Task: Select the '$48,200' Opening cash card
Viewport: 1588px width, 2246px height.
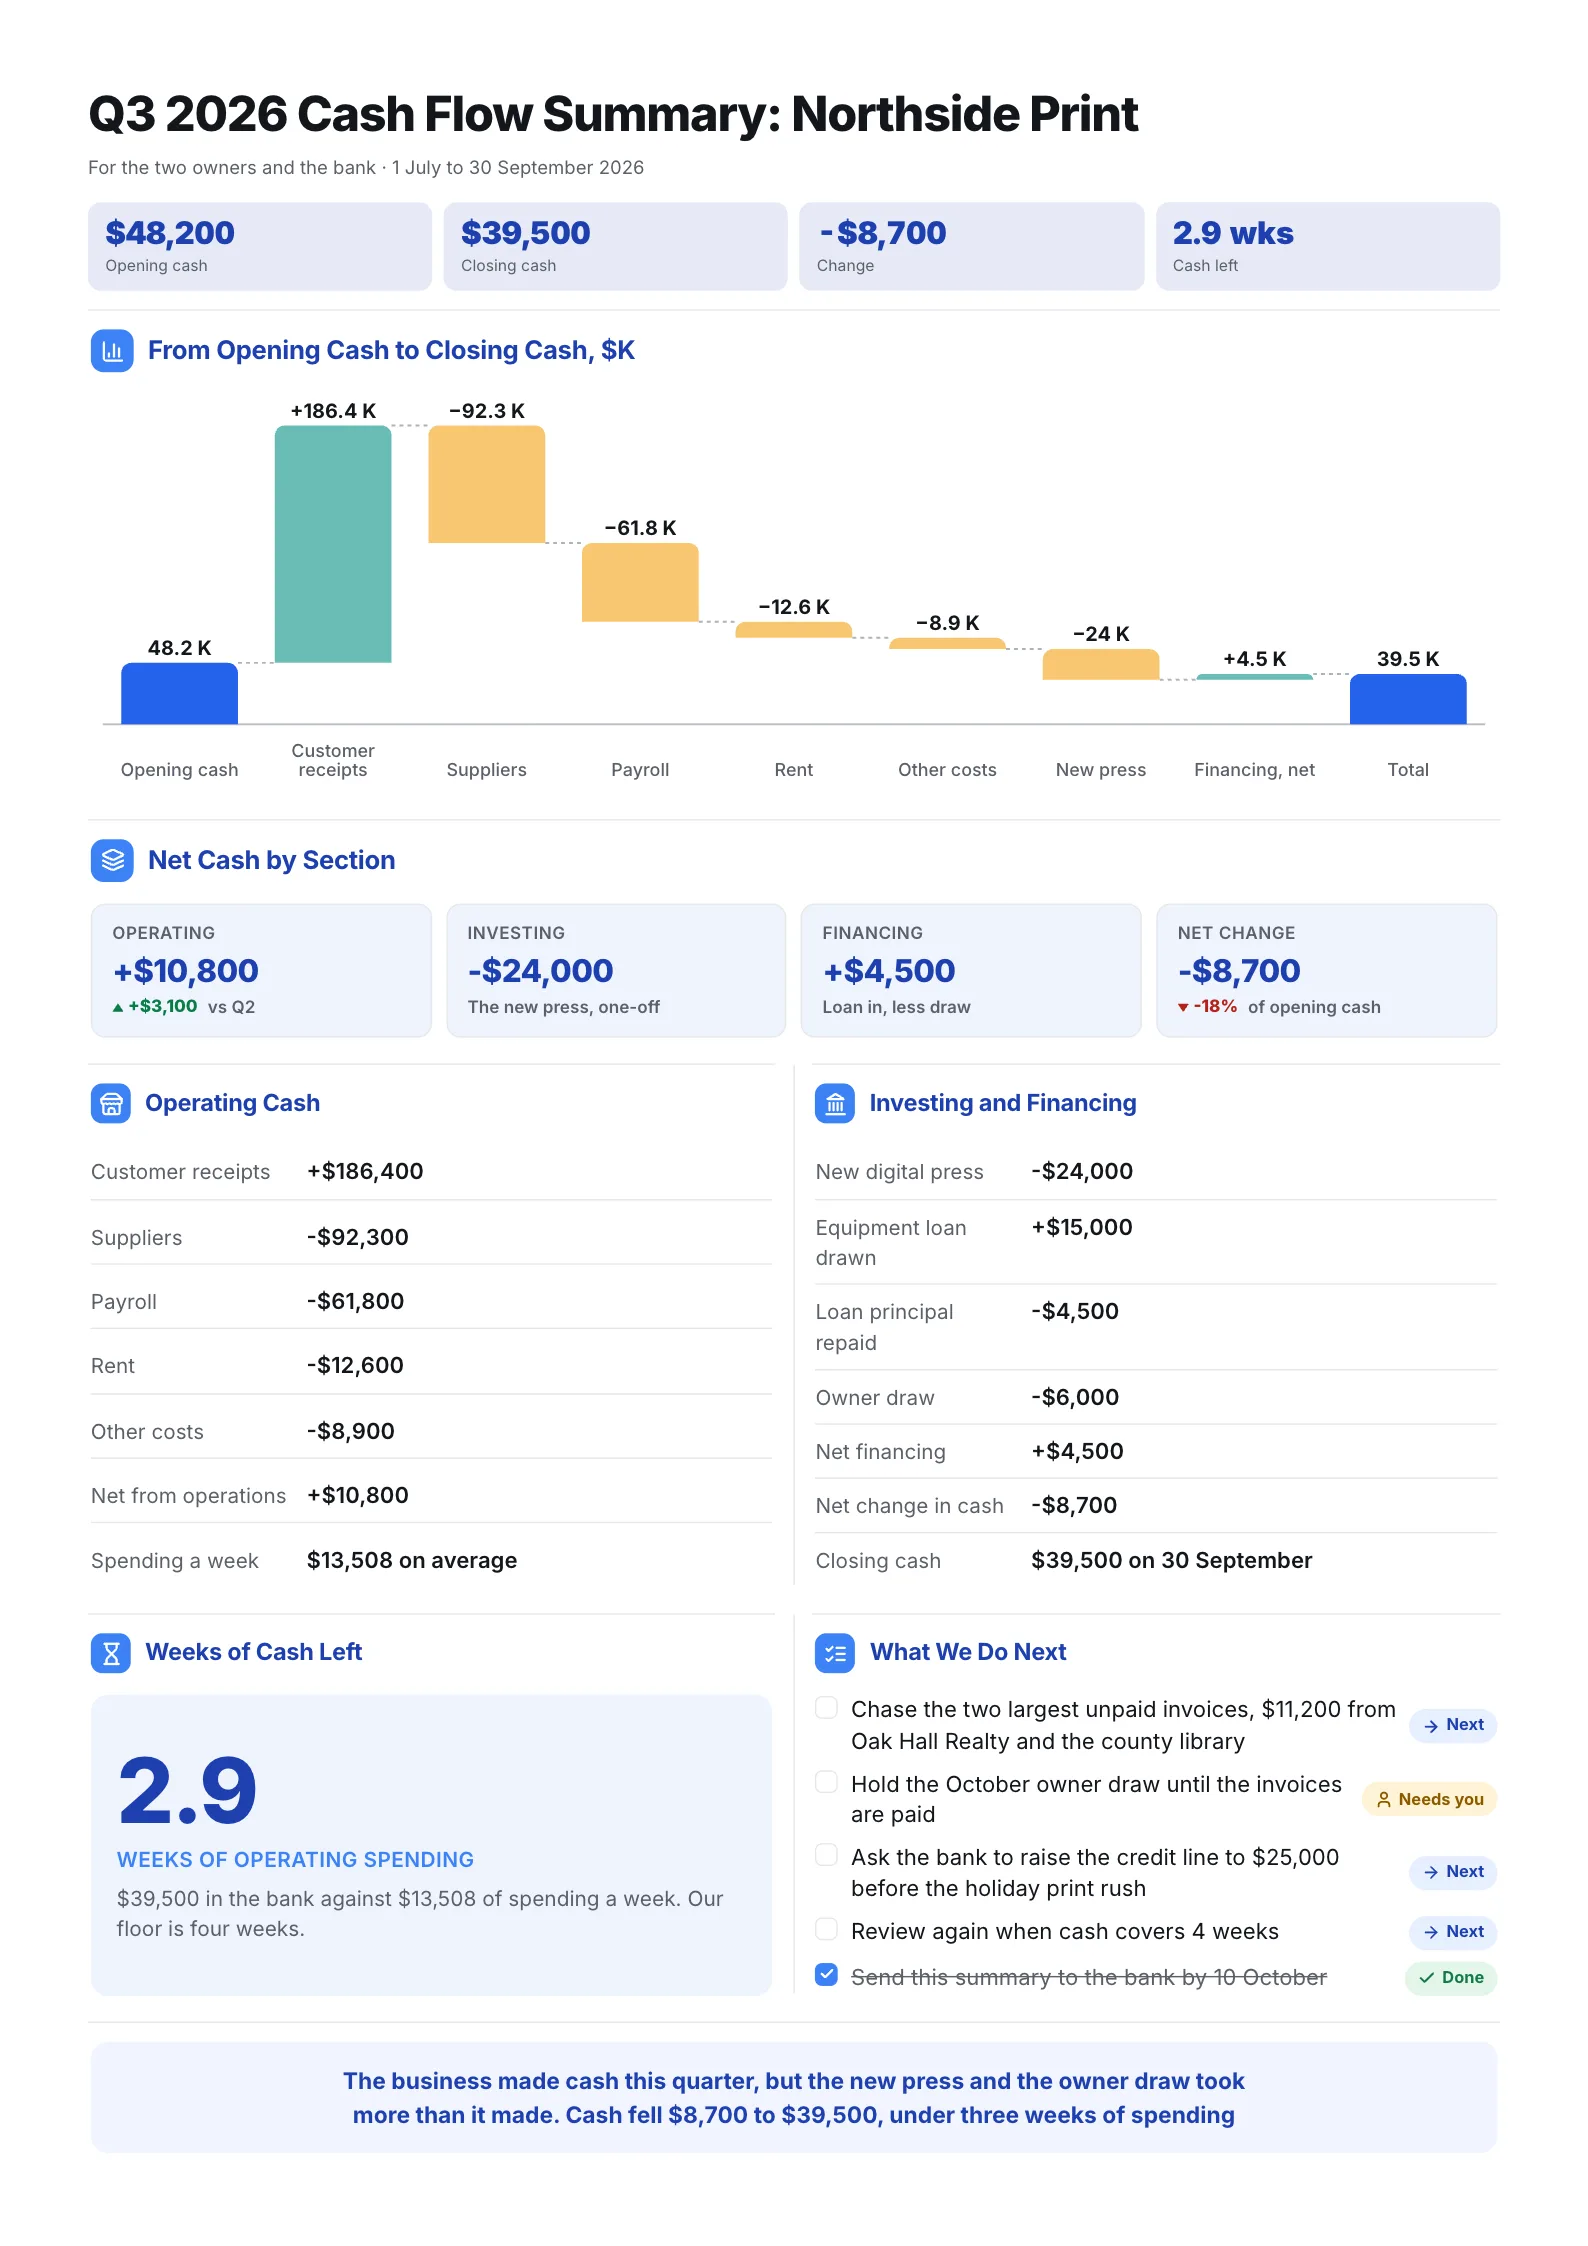Action: click(x=260, y=247)
